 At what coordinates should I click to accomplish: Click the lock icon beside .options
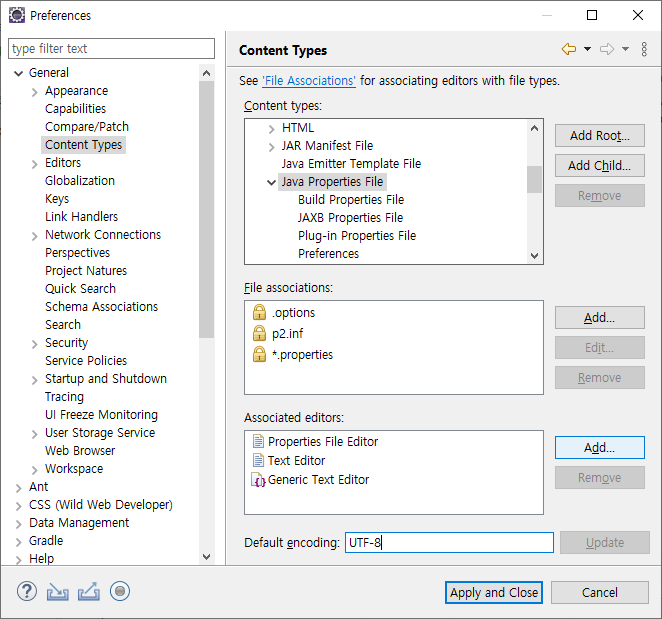(x=259, y=312)
